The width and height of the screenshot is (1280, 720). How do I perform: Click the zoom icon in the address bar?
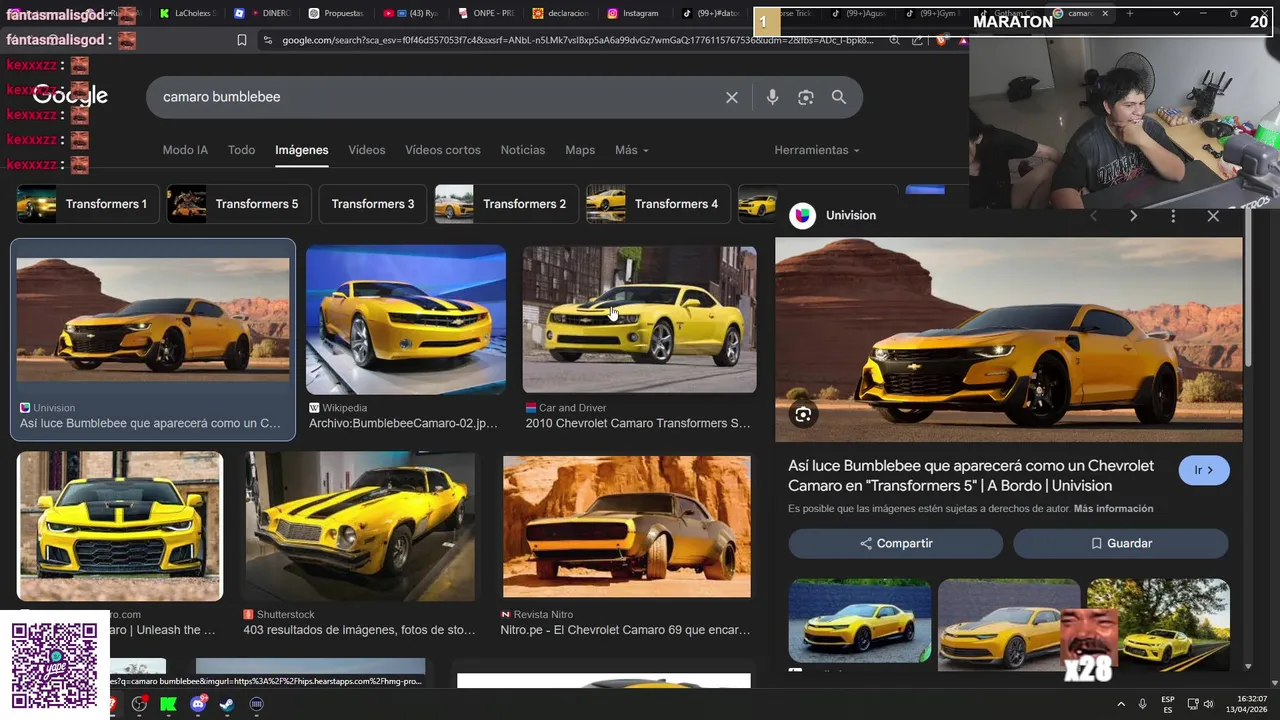click(894, 40)
